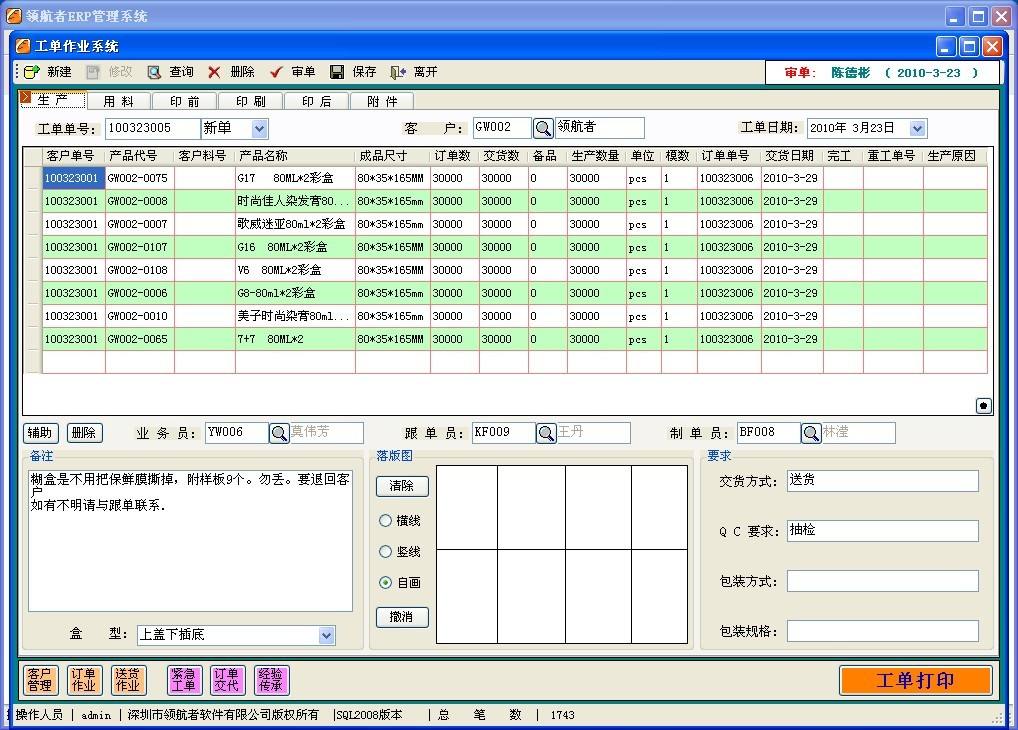Switch to the 印前 tab
The height and width of the screenshot is (730, 1018).
pos(185,101)
